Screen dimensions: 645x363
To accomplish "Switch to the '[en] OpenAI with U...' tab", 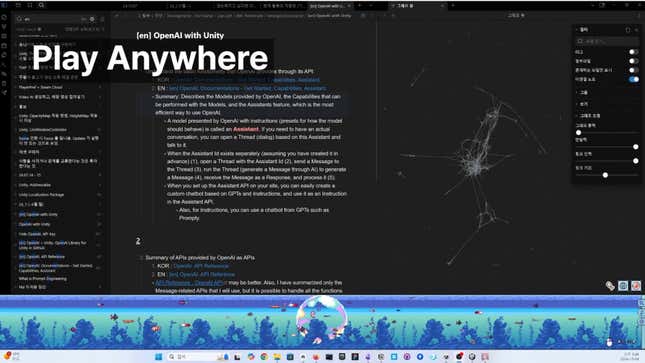I will point(327,6).
